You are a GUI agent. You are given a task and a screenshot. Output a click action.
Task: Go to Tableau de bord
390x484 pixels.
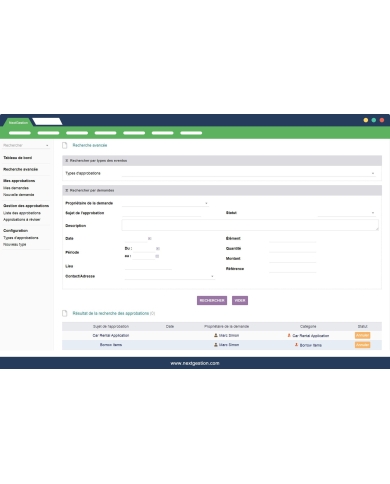pyautogui.click(x=18, y=158)
